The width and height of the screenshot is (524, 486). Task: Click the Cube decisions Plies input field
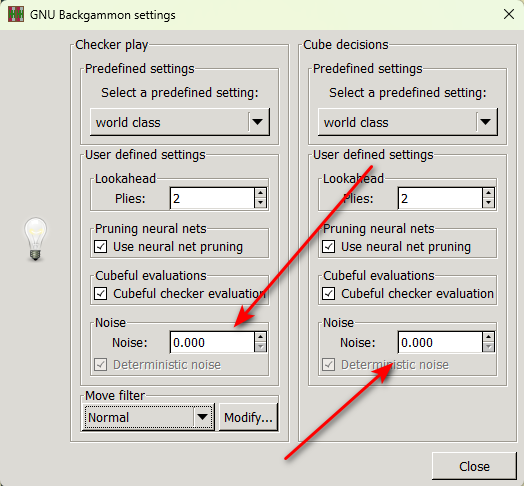pos(440,199)
